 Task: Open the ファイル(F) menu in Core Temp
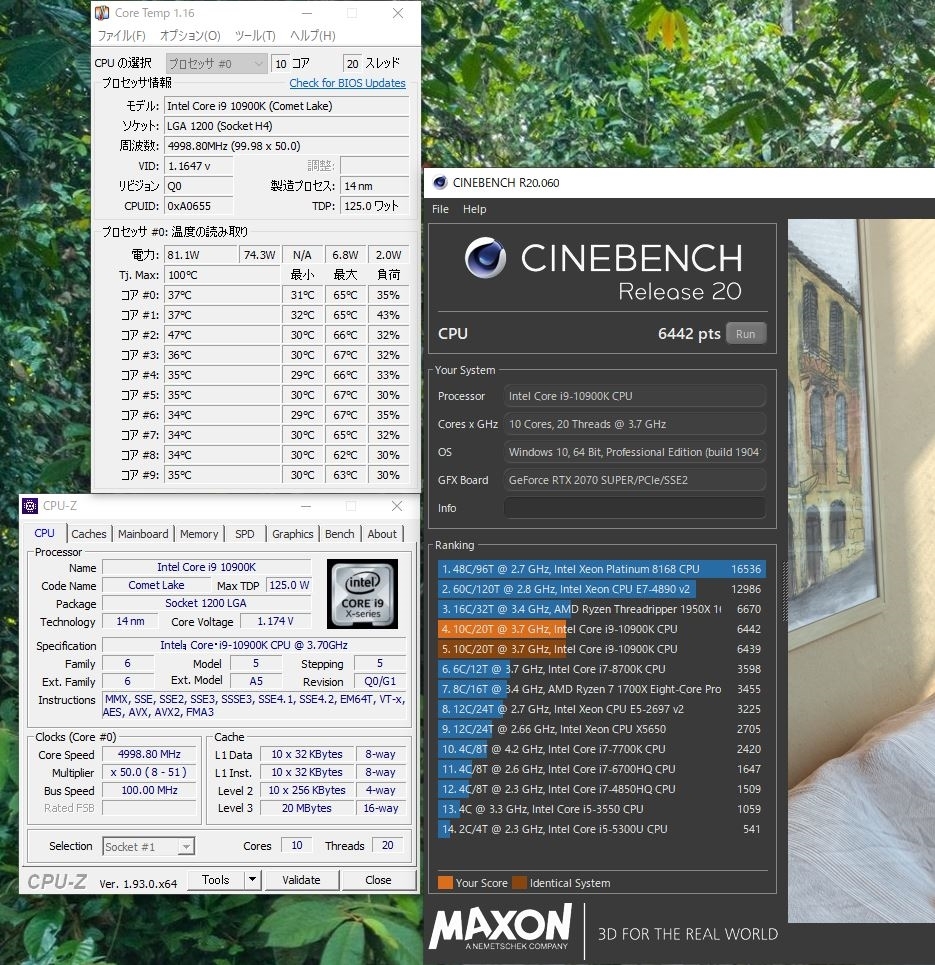click(122, 36)
